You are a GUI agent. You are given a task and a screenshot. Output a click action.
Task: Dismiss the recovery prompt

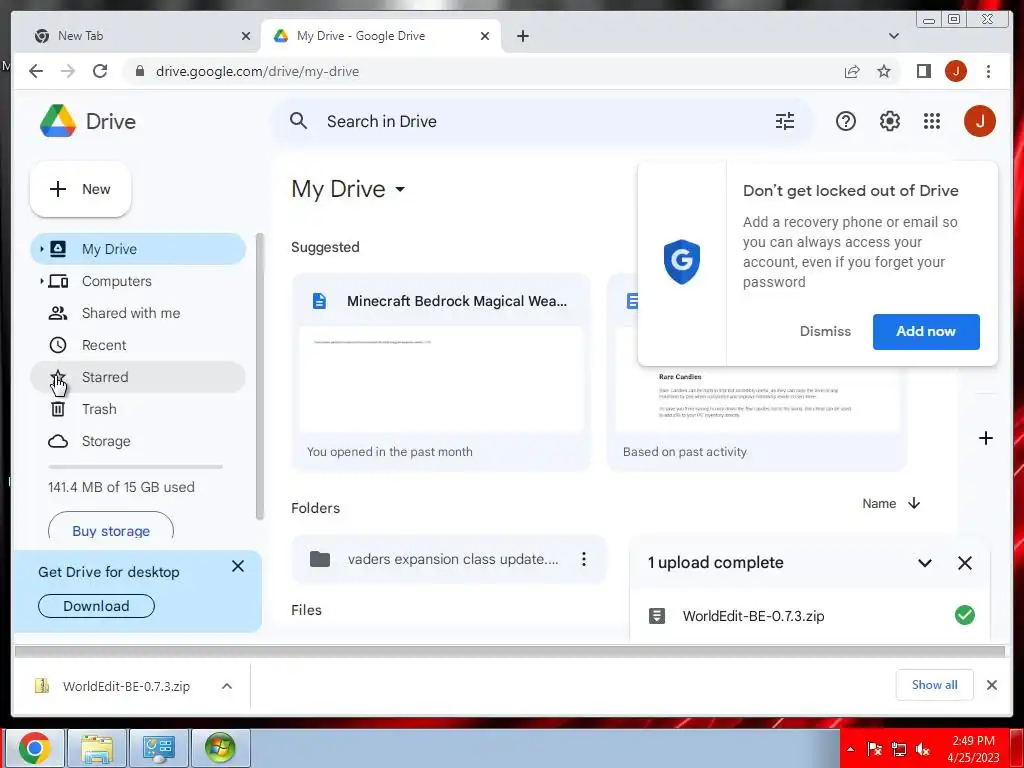825,331
